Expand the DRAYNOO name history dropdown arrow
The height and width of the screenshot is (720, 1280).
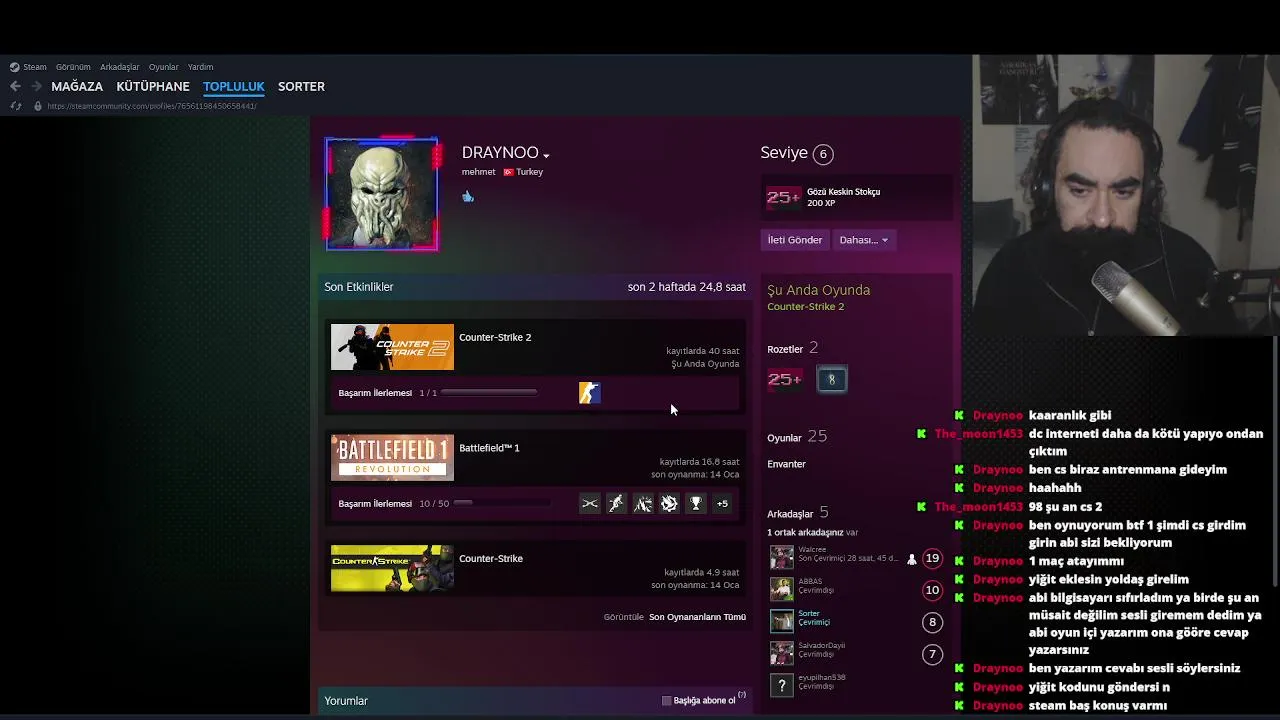546,155
